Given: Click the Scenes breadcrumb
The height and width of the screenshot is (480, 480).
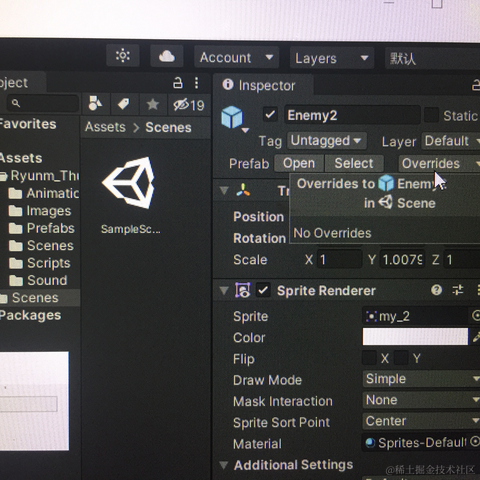Looking at the screenshot, I should 168,128.
